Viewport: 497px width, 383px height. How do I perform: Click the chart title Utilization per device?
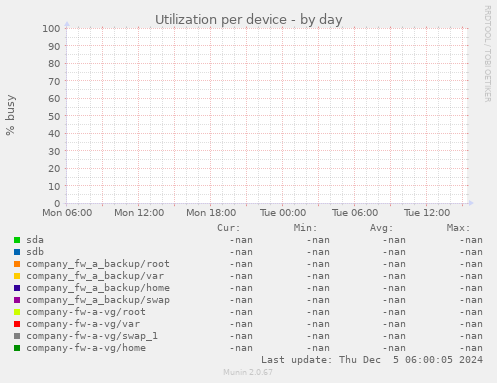click(249, 20)
